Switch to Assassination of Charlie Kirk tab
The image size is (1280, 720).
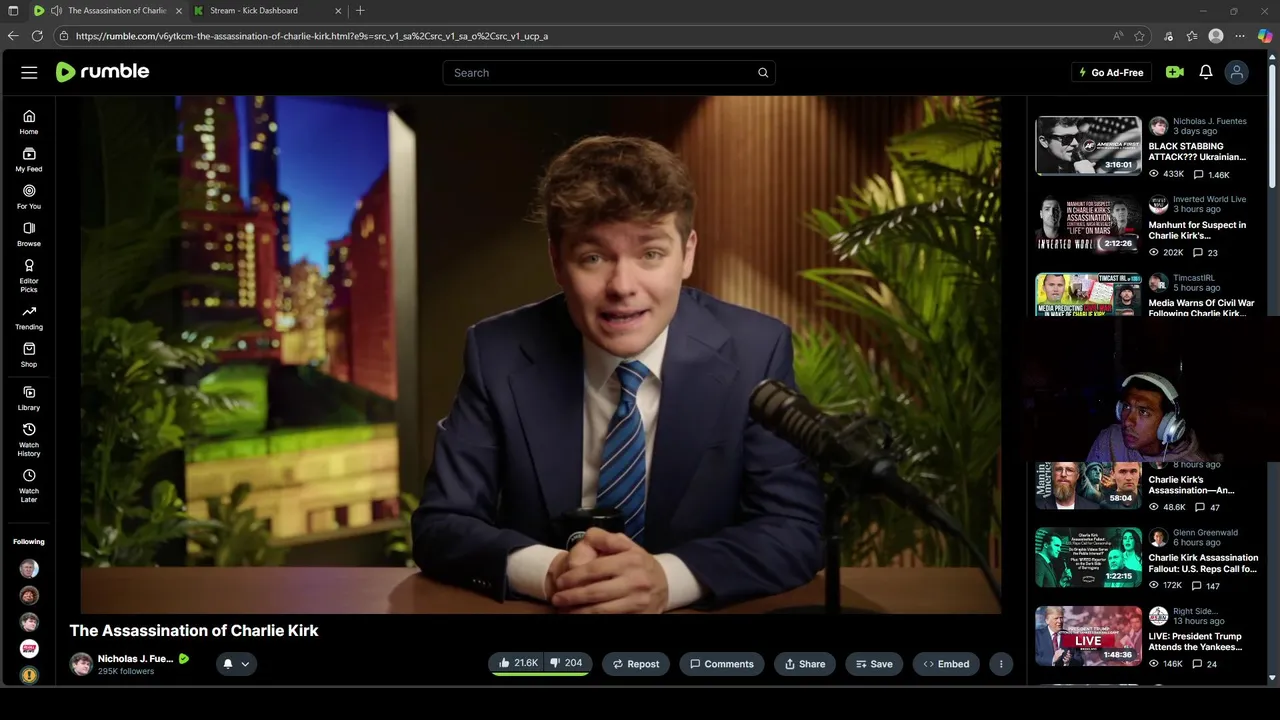tap(107, 11)
